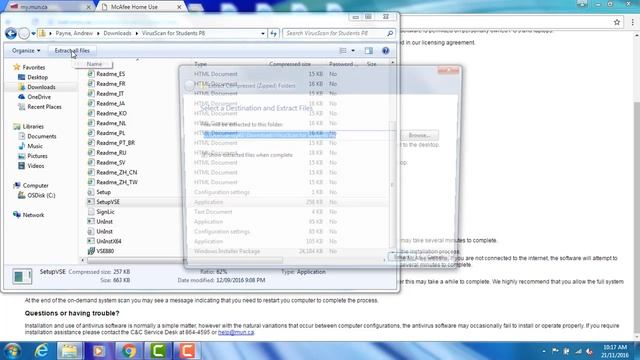The image size is (640, 360).
Task: Open the recent pages dropdown arrow
Action: coord(33,33)
